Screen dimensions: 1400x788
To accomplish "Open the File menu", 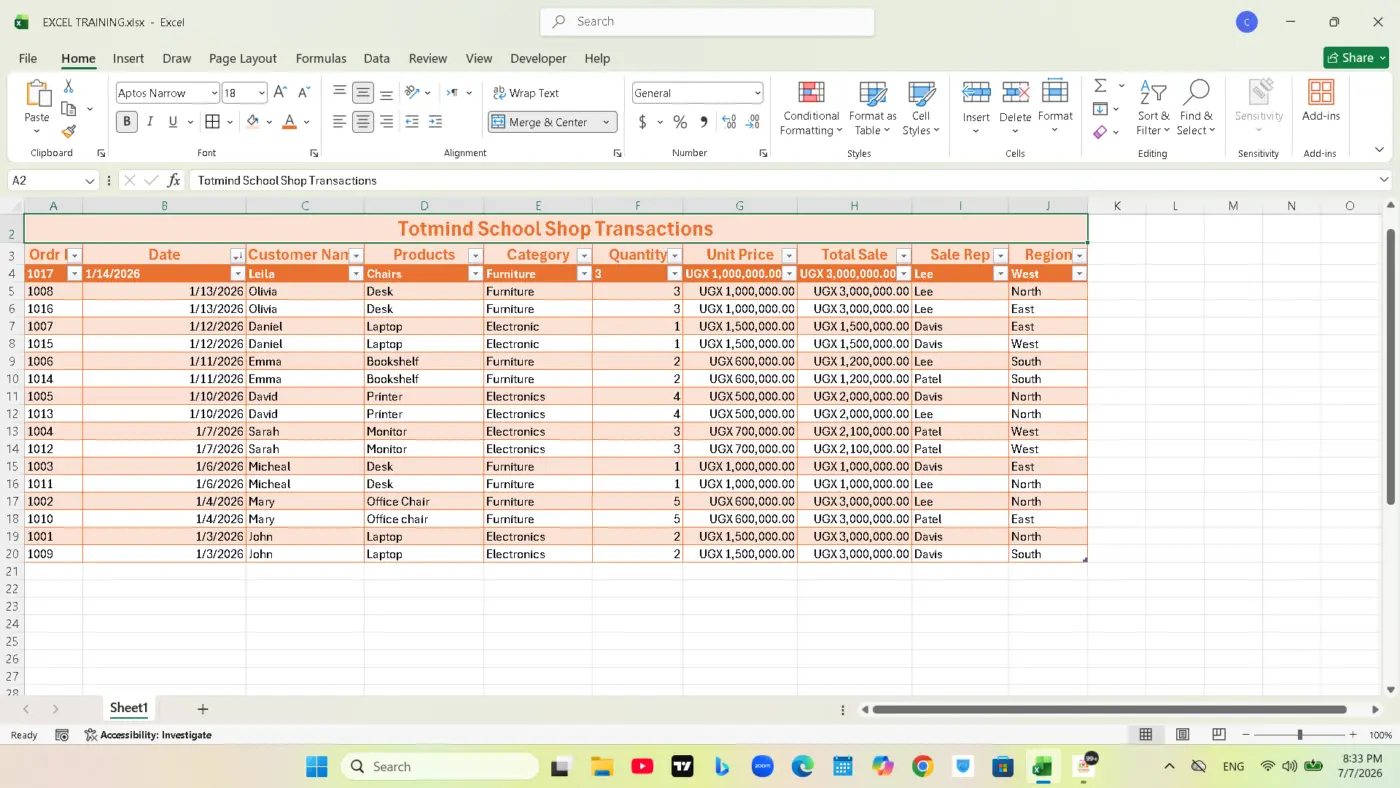I will click(x=28, y=58).
